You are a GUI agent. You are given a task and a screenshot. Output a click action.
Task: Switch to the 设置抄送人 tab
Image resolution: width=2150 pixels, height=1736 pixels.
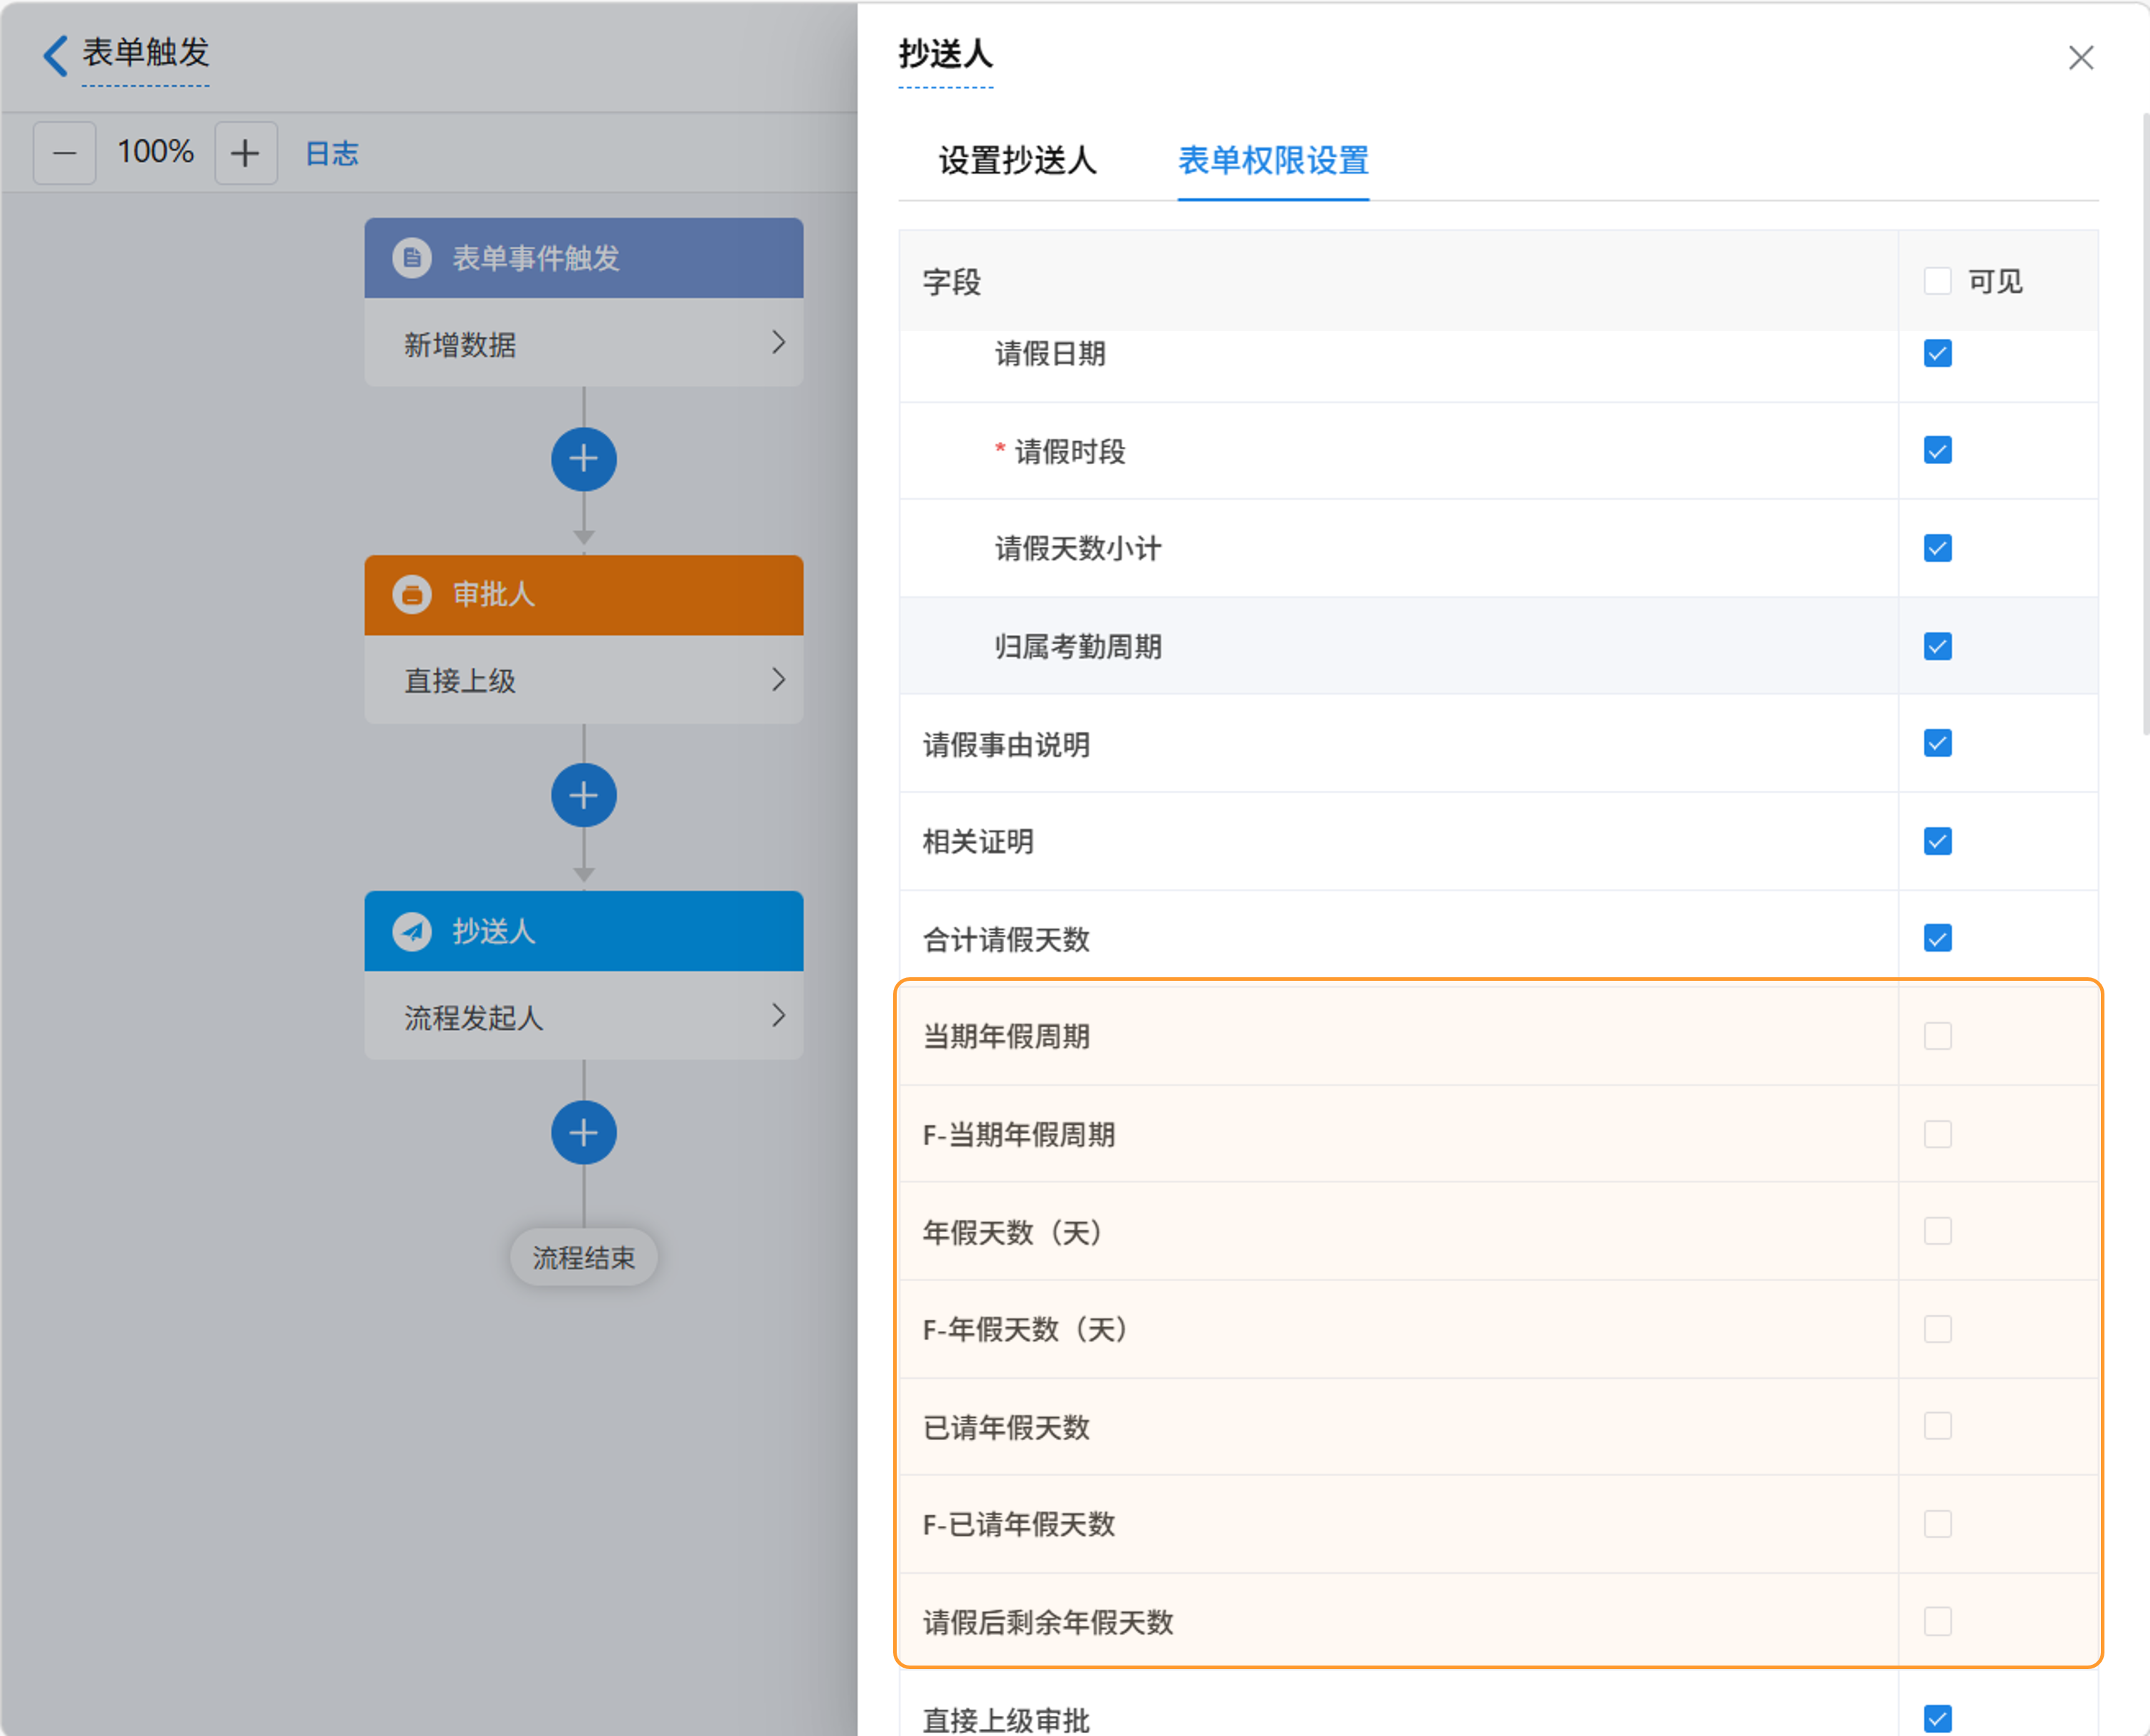tap(1017, 160)
